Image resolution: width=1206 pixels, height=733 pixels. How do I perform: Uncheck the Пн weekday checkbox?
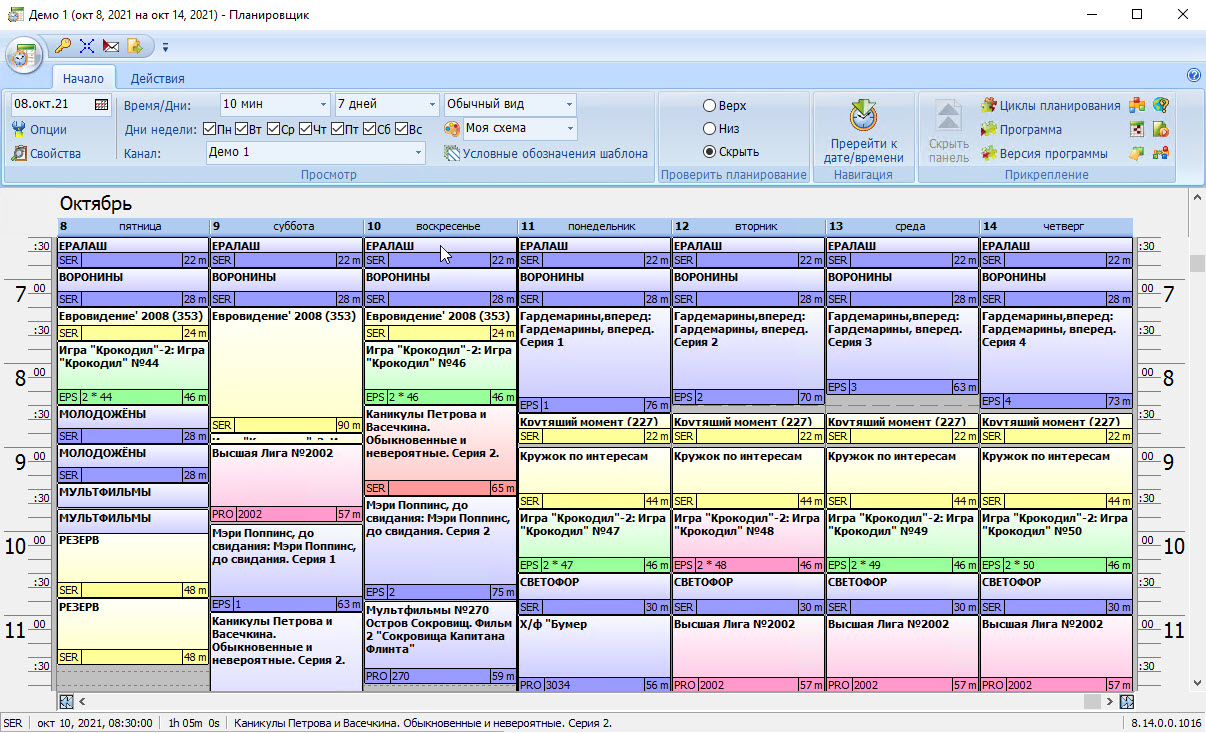210,129
